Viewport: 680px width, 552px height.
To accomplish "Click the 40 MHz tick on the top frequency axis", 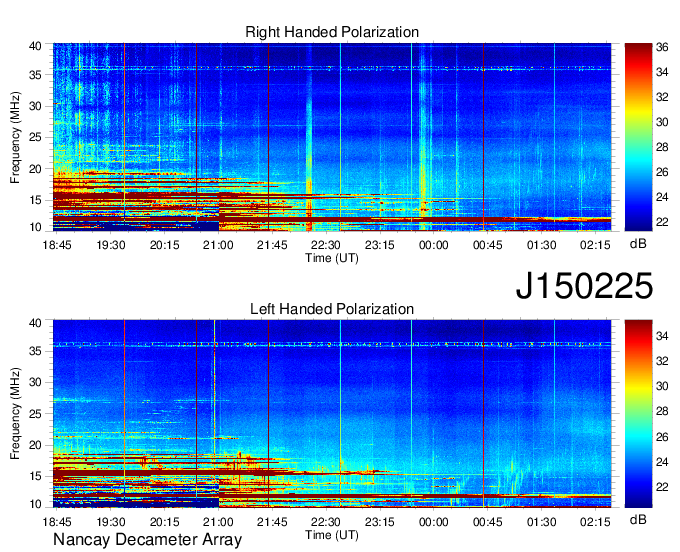I will pos(35,46).
